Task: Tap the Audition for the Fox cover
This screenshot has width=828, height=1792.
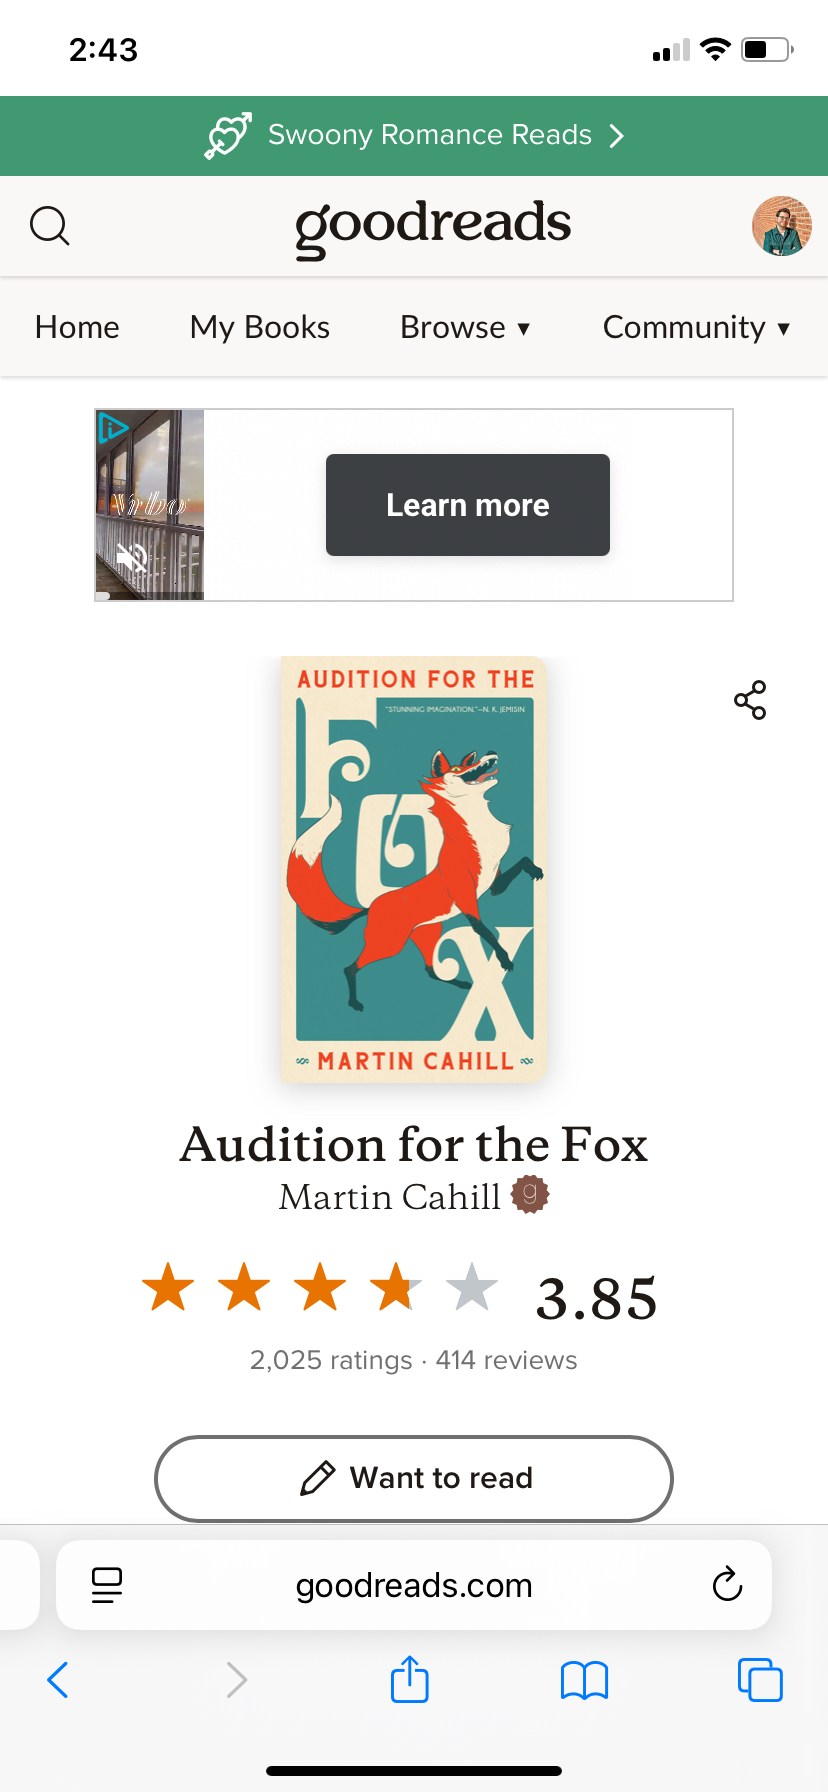Action: pos(414,869)
